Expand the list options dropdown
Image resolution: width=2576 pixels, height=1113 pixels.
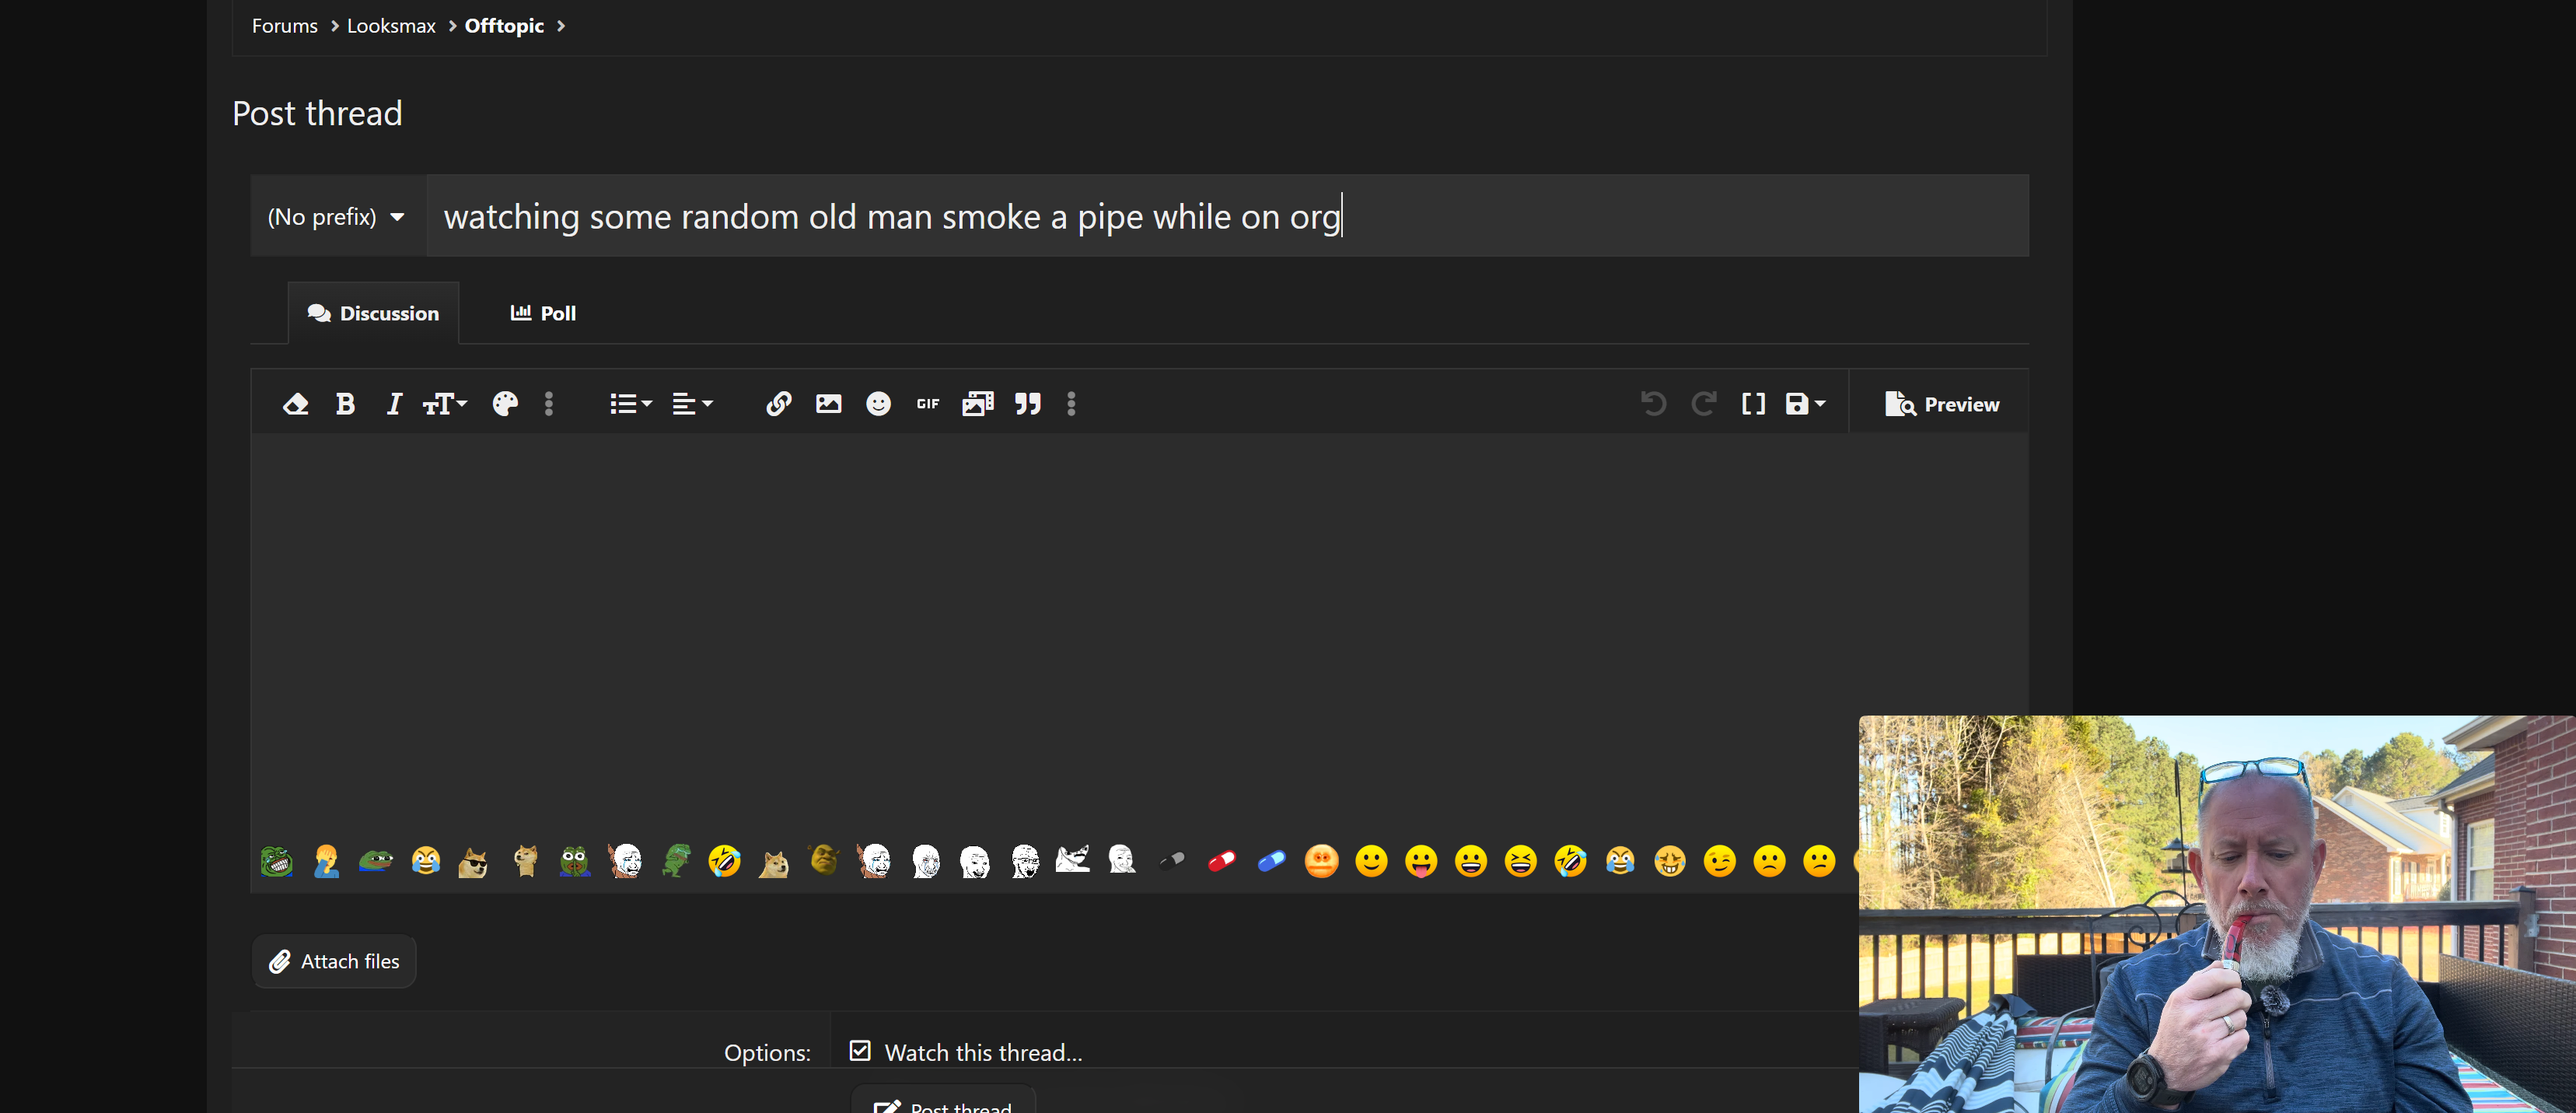(x=630, y=404)
